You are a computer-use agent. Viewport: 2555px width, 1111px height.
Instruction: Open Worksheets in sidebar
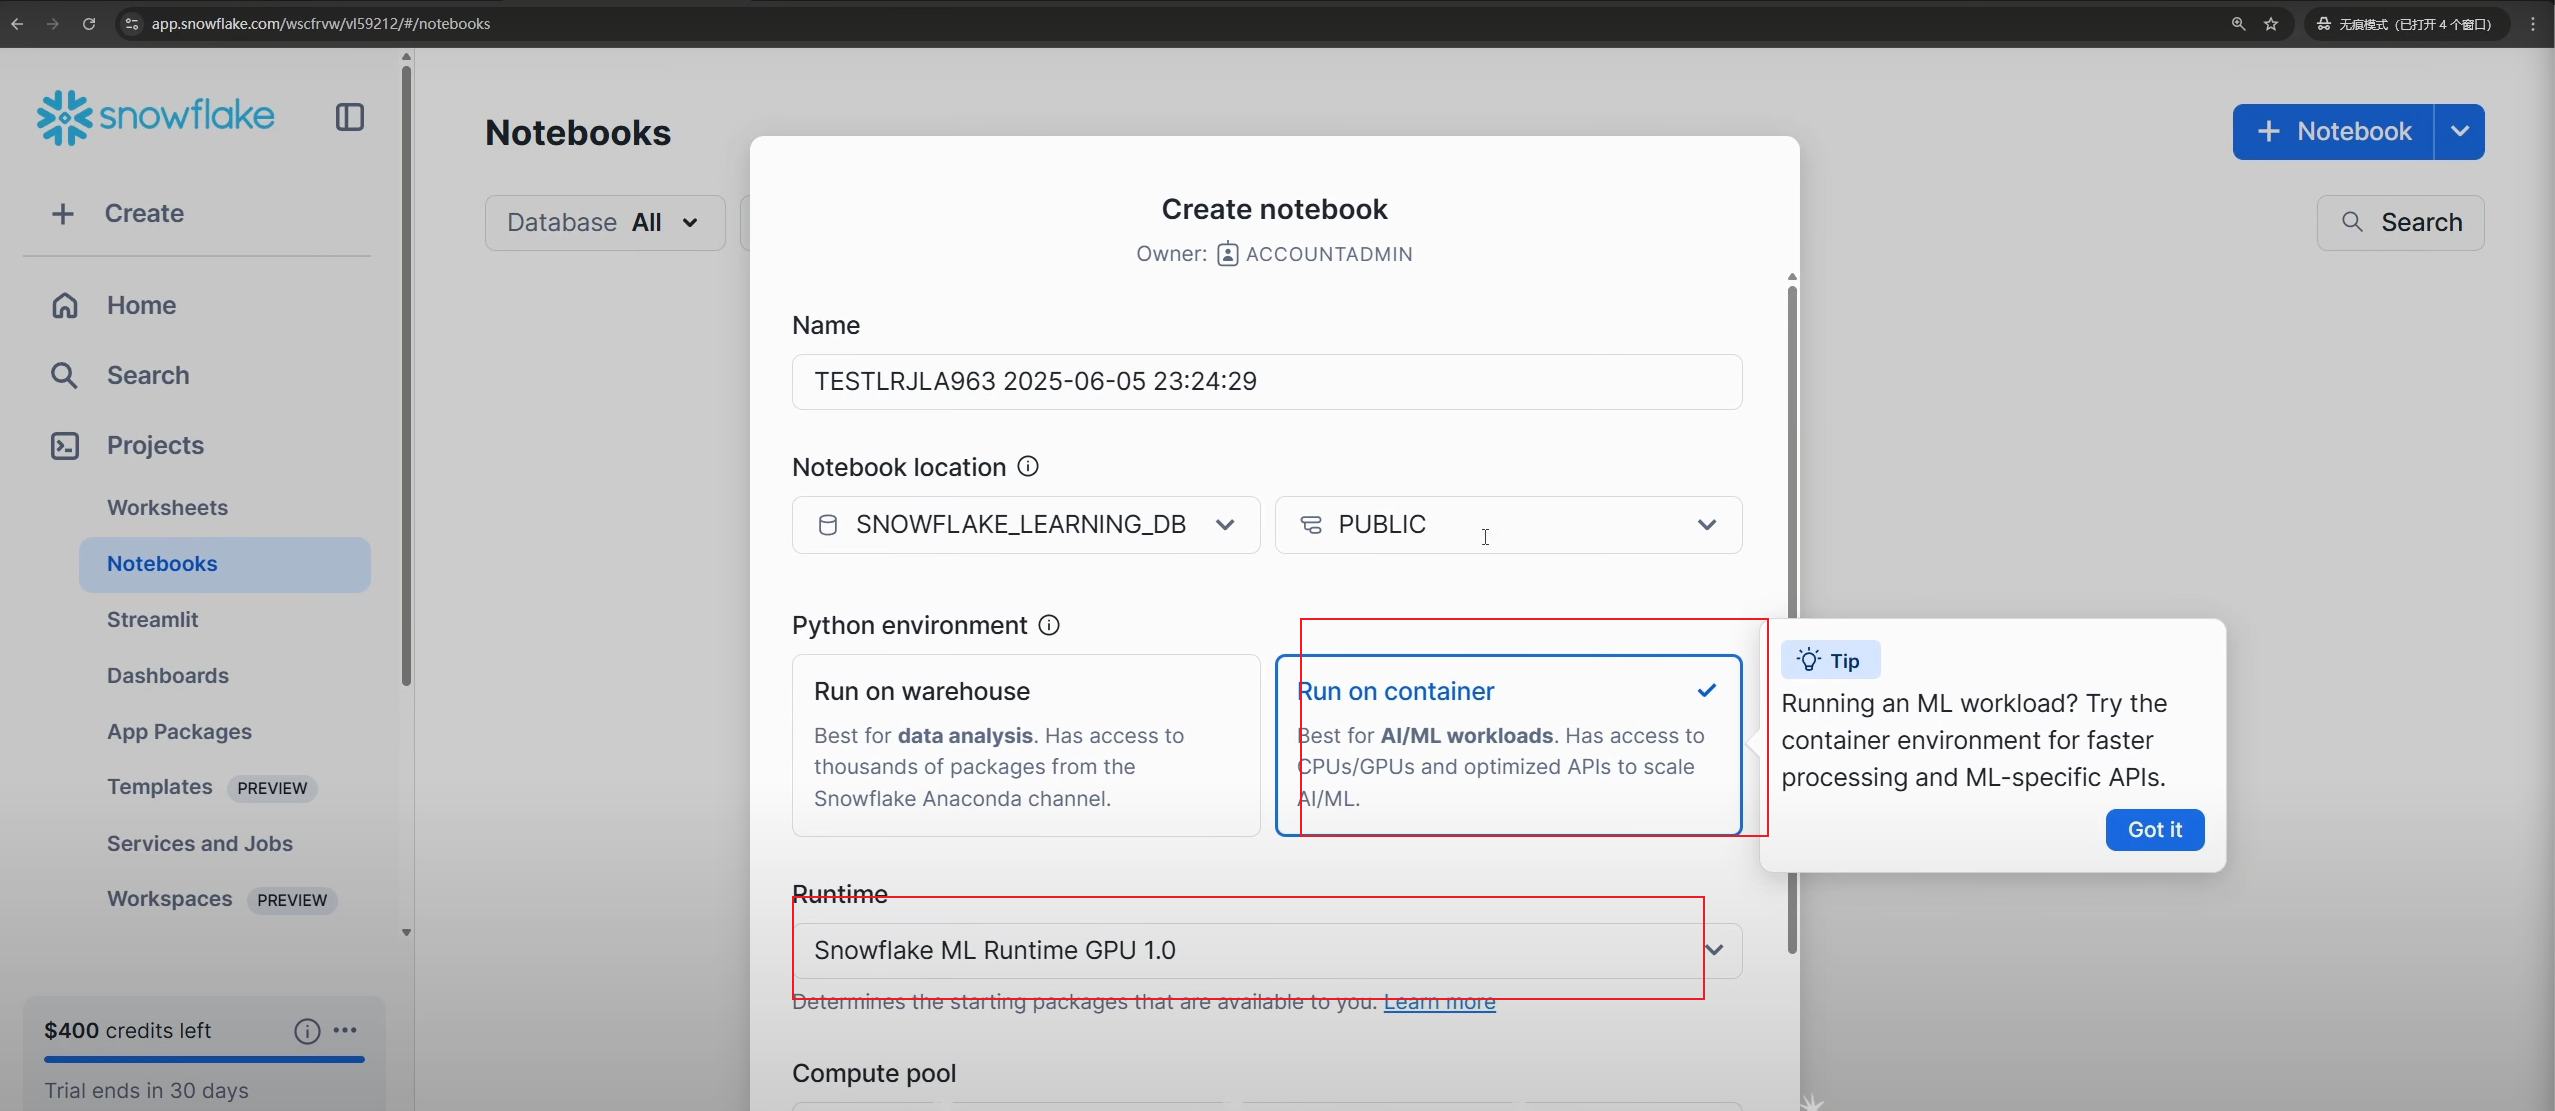point(168,507)
